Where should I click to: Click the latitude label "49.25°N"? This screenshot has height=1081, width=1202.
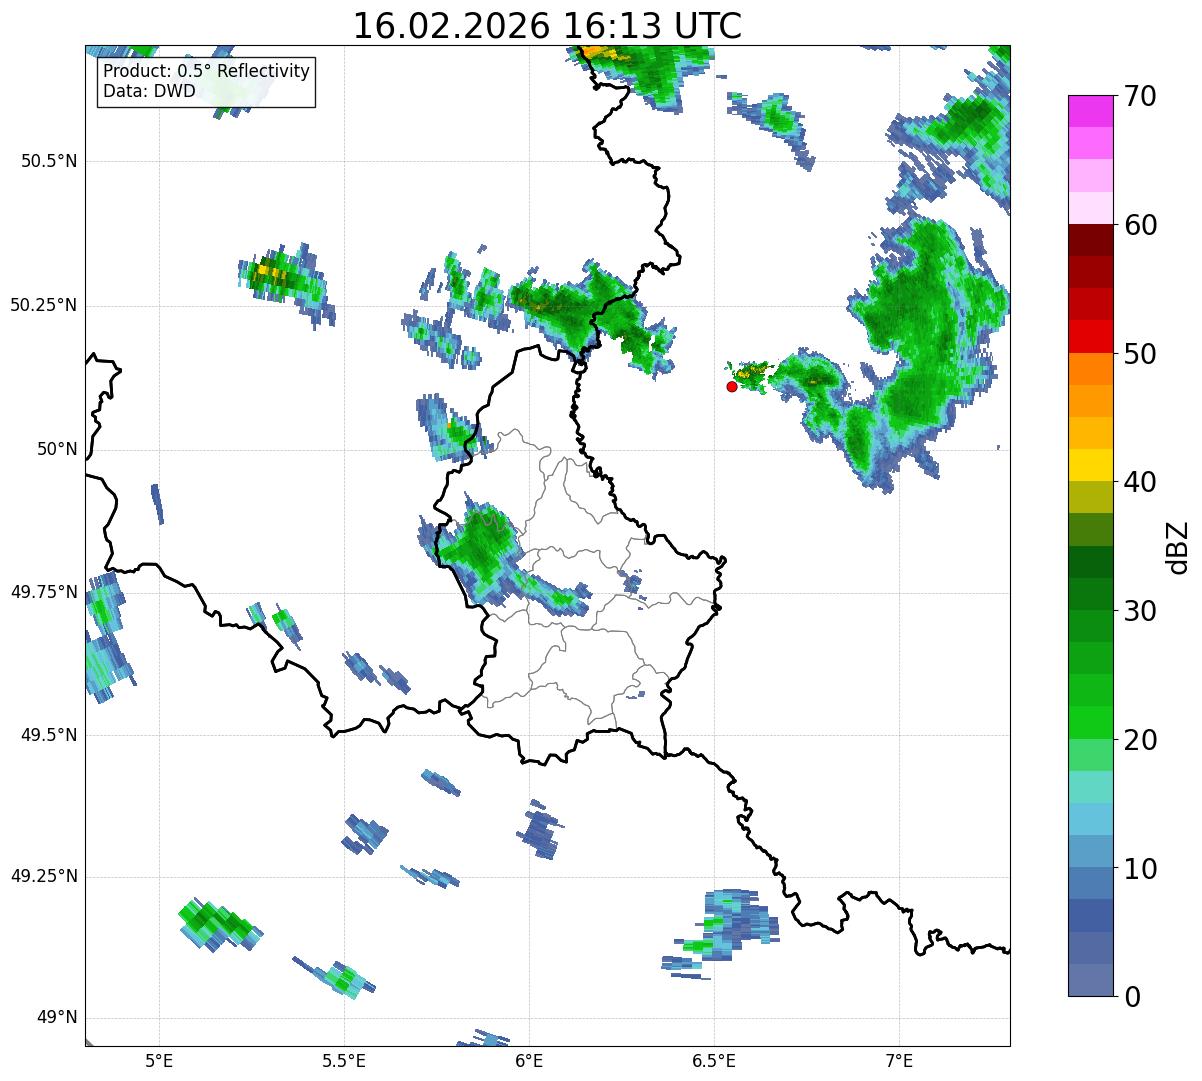(x=44, y=877)
